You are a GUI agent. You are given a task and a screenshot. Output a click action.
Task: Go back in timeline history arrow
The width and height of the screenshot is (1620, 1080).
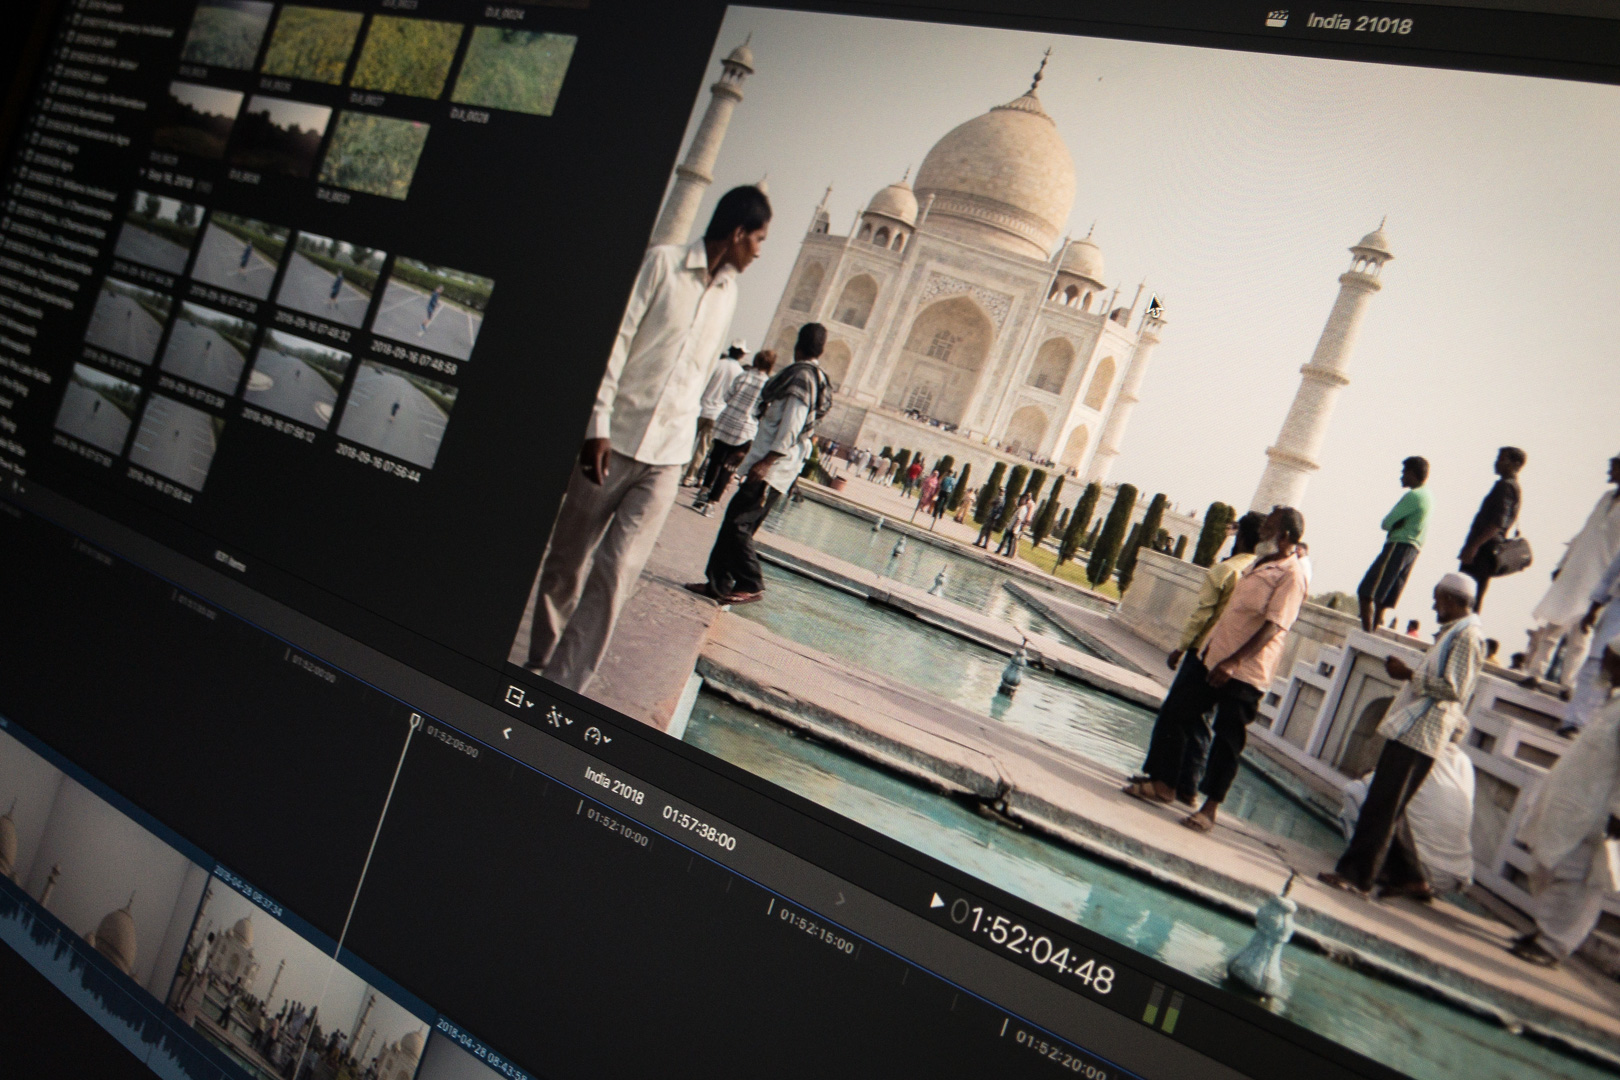point(507,733)
